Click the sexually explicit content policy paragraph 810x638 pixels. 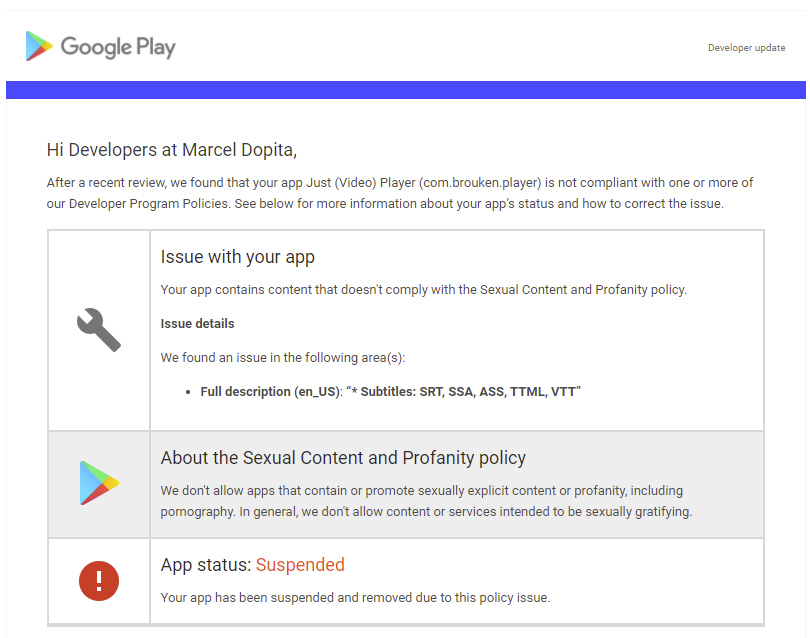tap(426, 501)
